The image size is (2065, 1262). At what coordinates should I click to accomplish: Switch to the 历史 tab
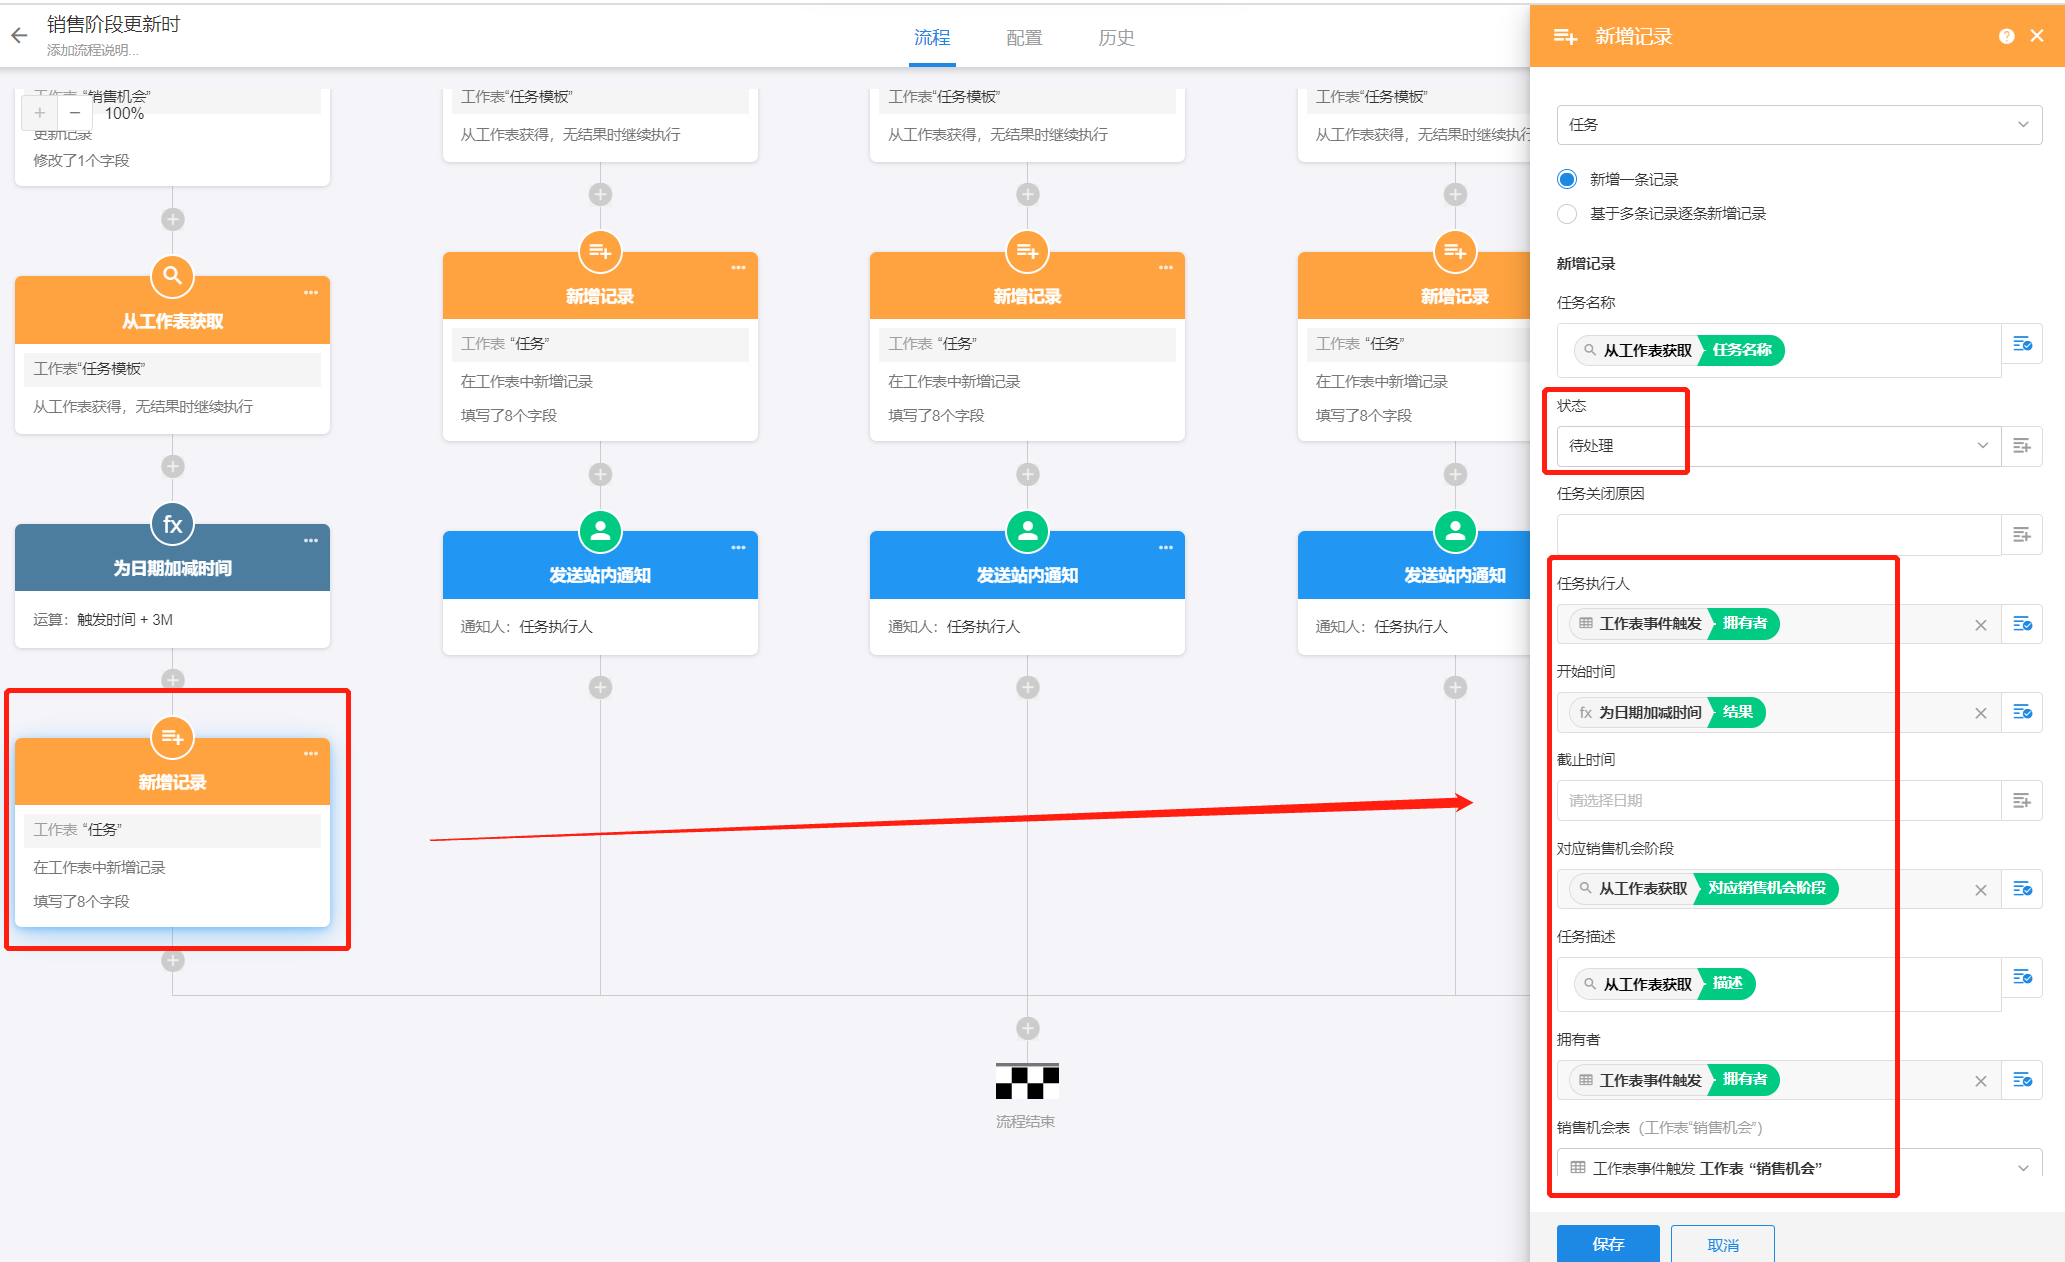[x=1116, y=38]
